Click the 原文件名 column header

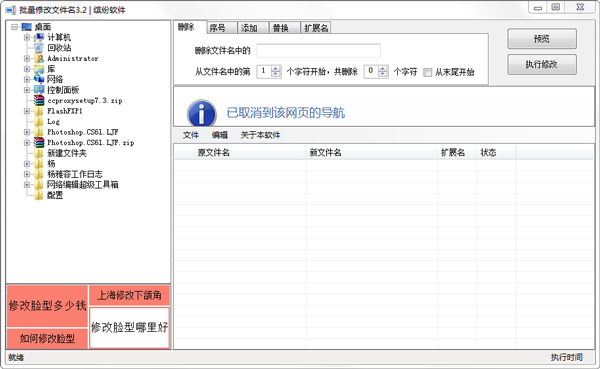coord(240,153)
